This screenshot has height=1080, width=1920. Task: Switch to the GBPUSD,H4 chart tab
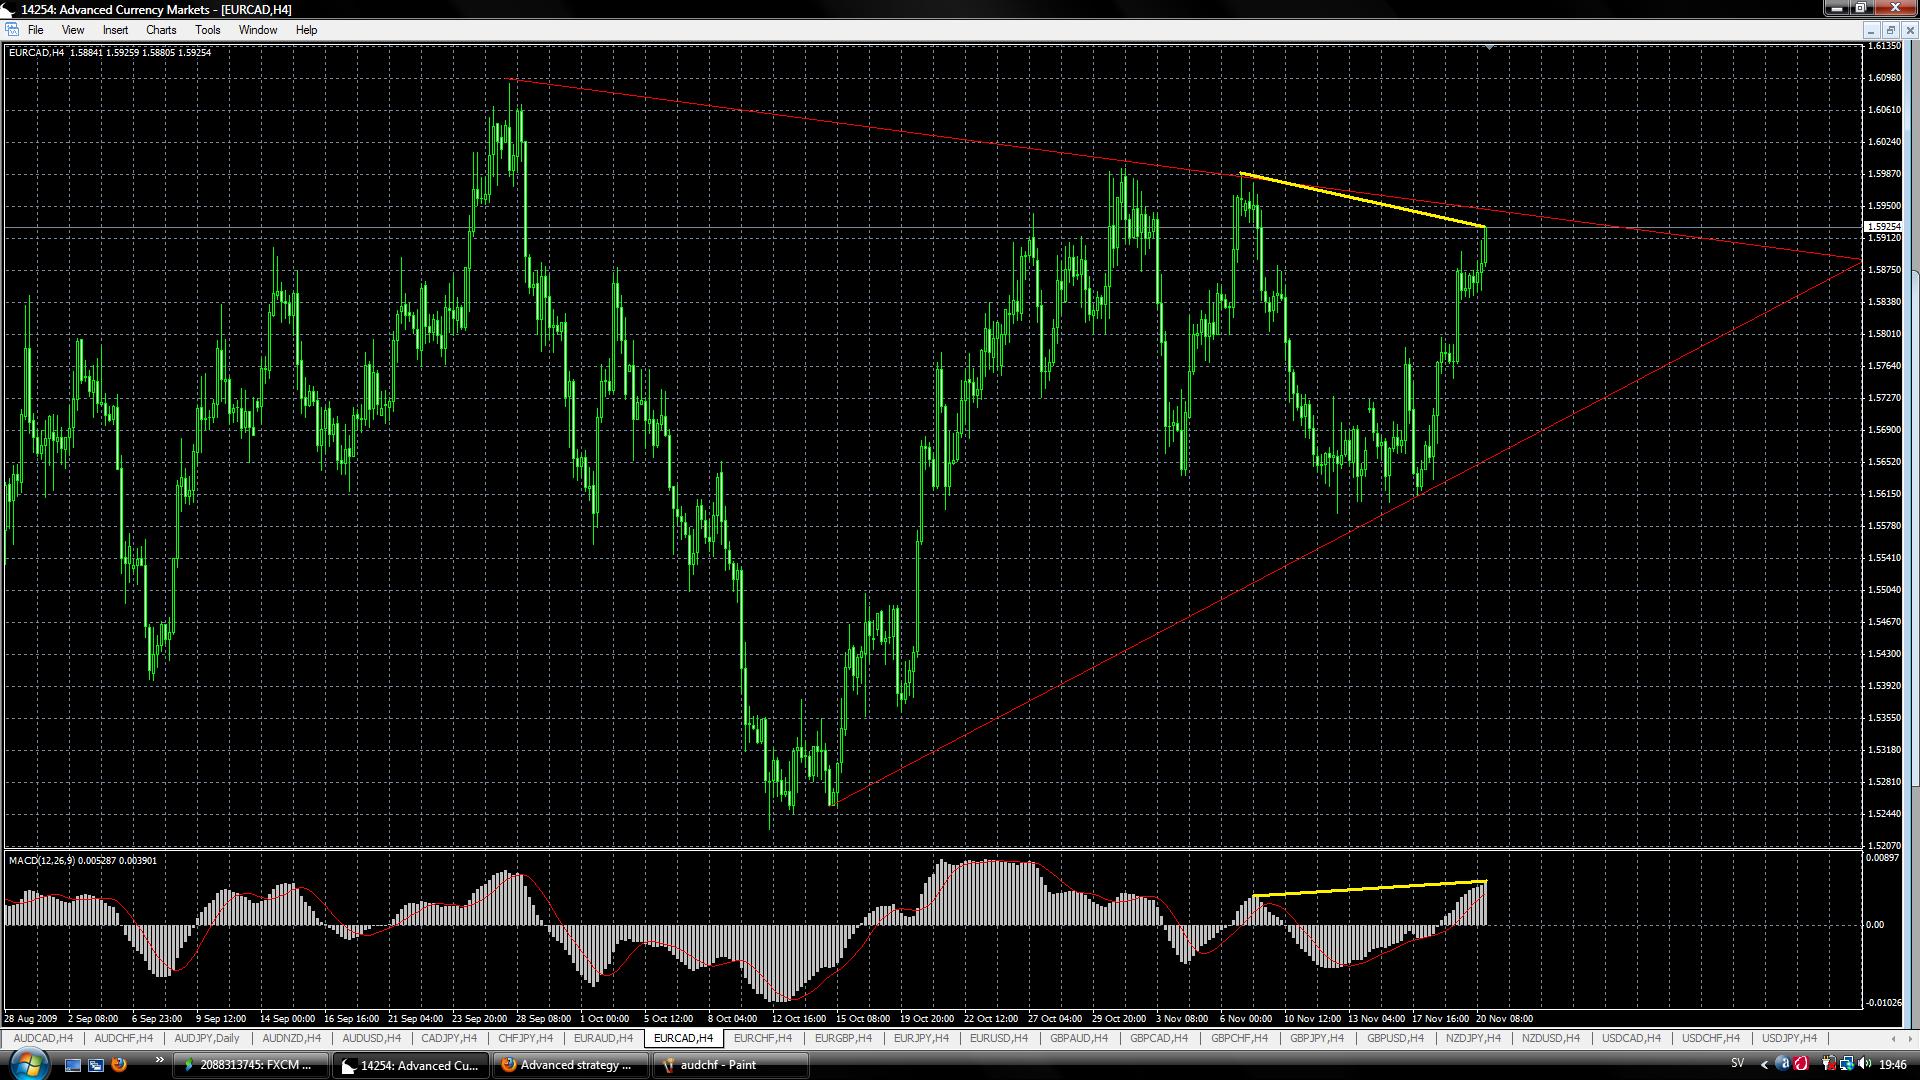coord(1394,1038)
